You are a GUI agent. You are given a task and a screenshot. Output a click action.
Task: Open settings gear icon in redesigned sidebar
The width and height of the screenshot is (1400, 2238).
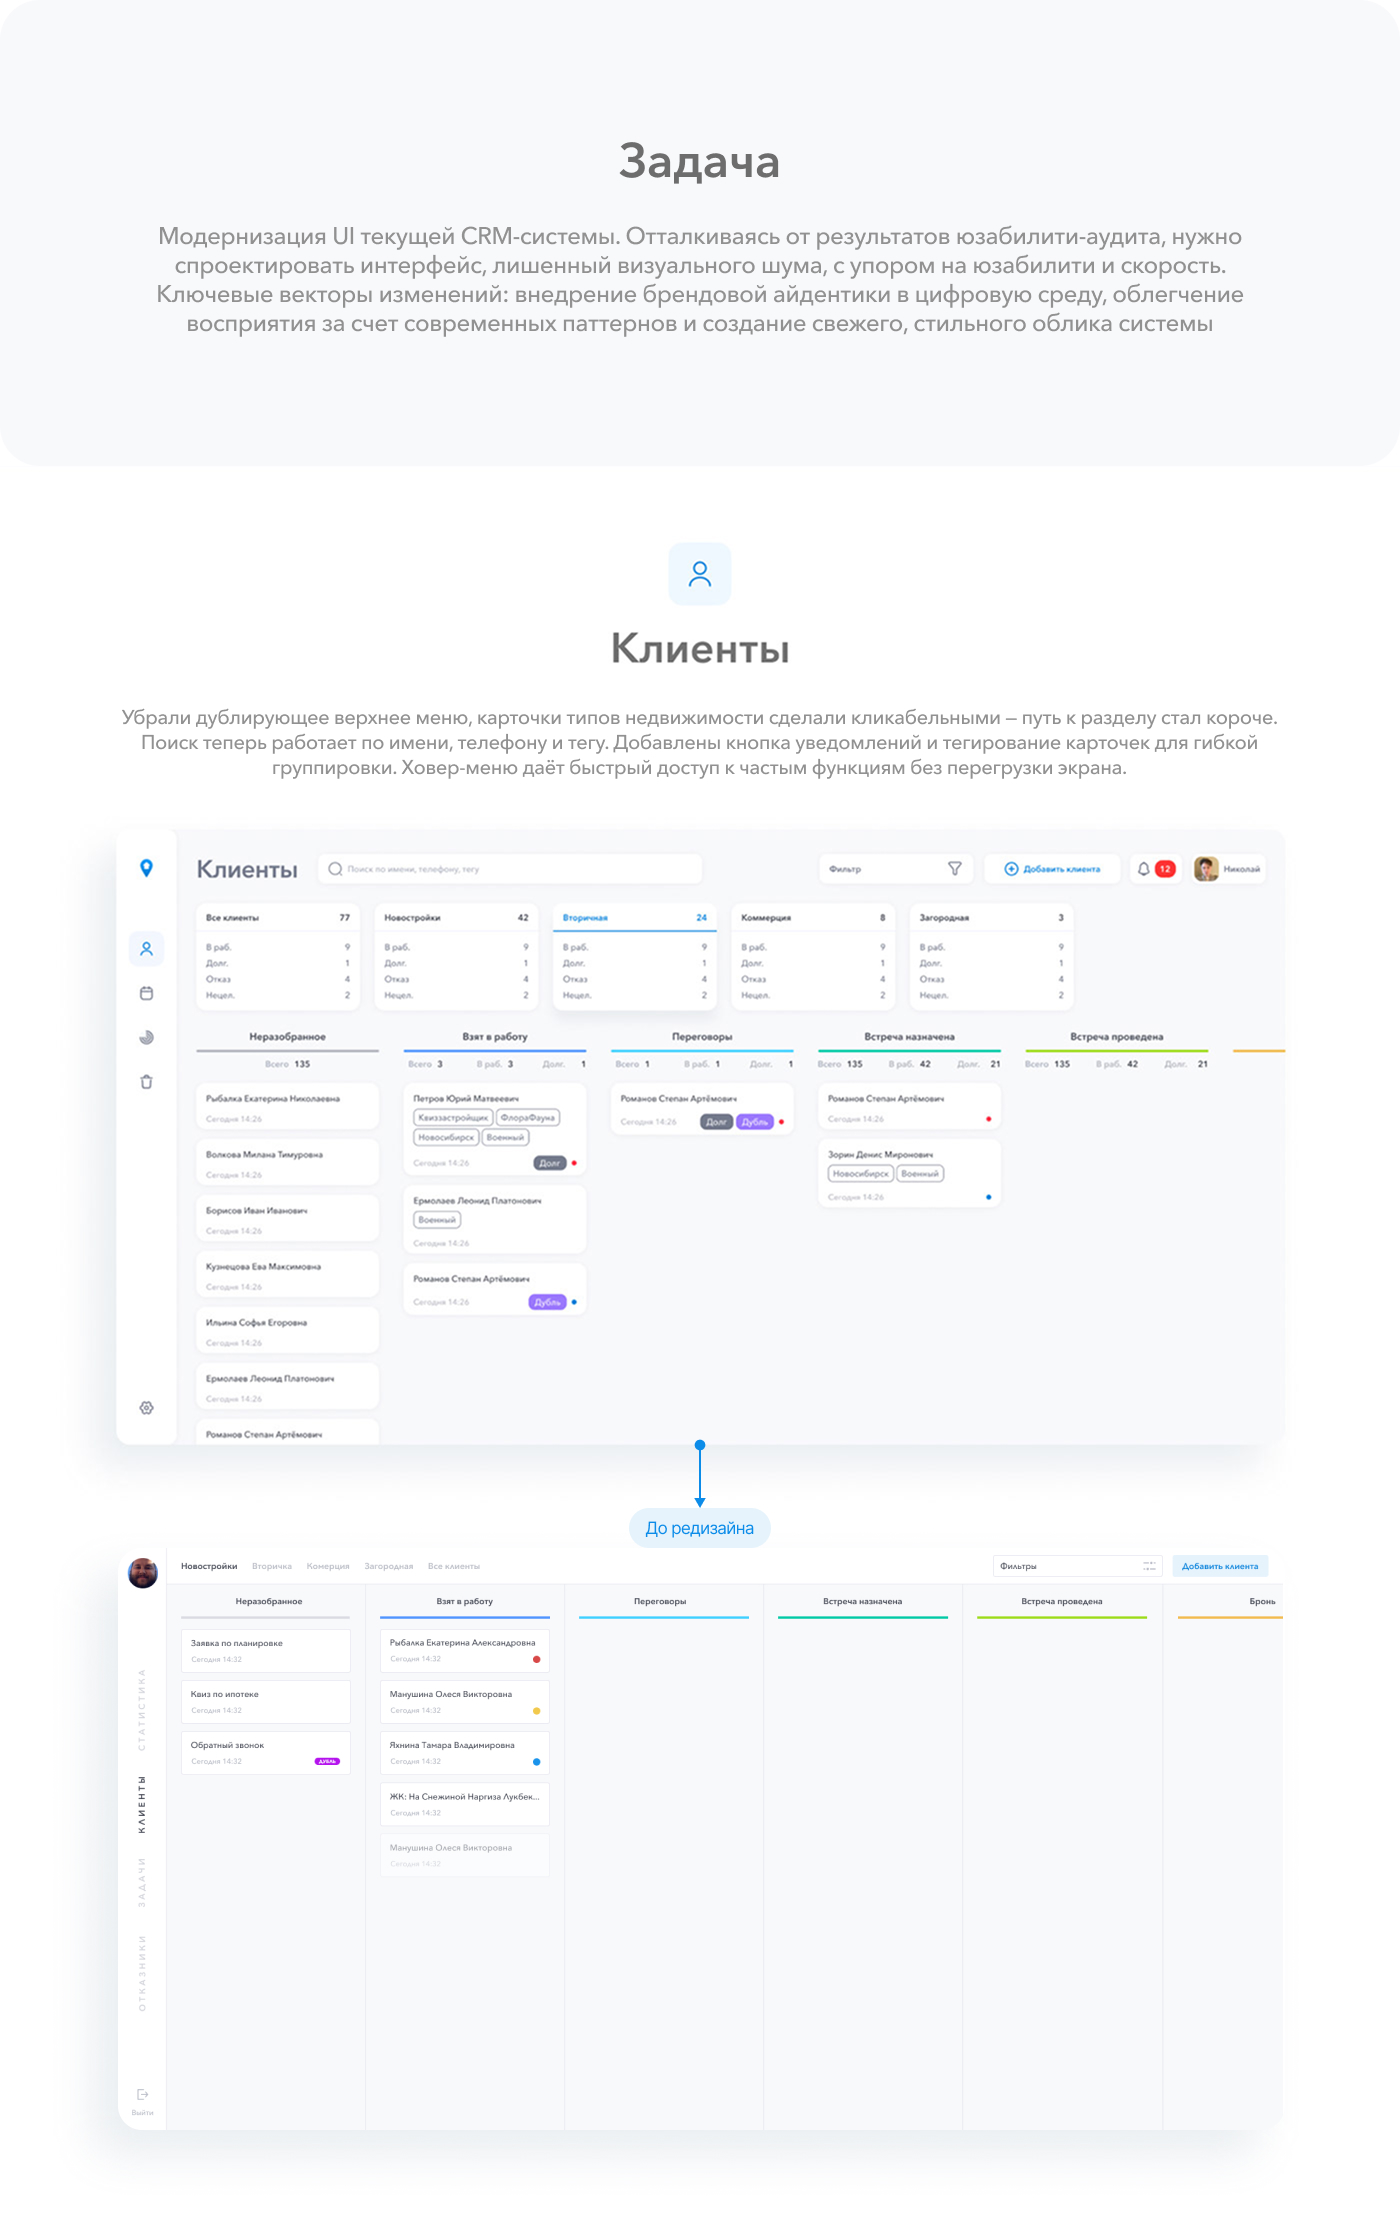coord(146,1408)
